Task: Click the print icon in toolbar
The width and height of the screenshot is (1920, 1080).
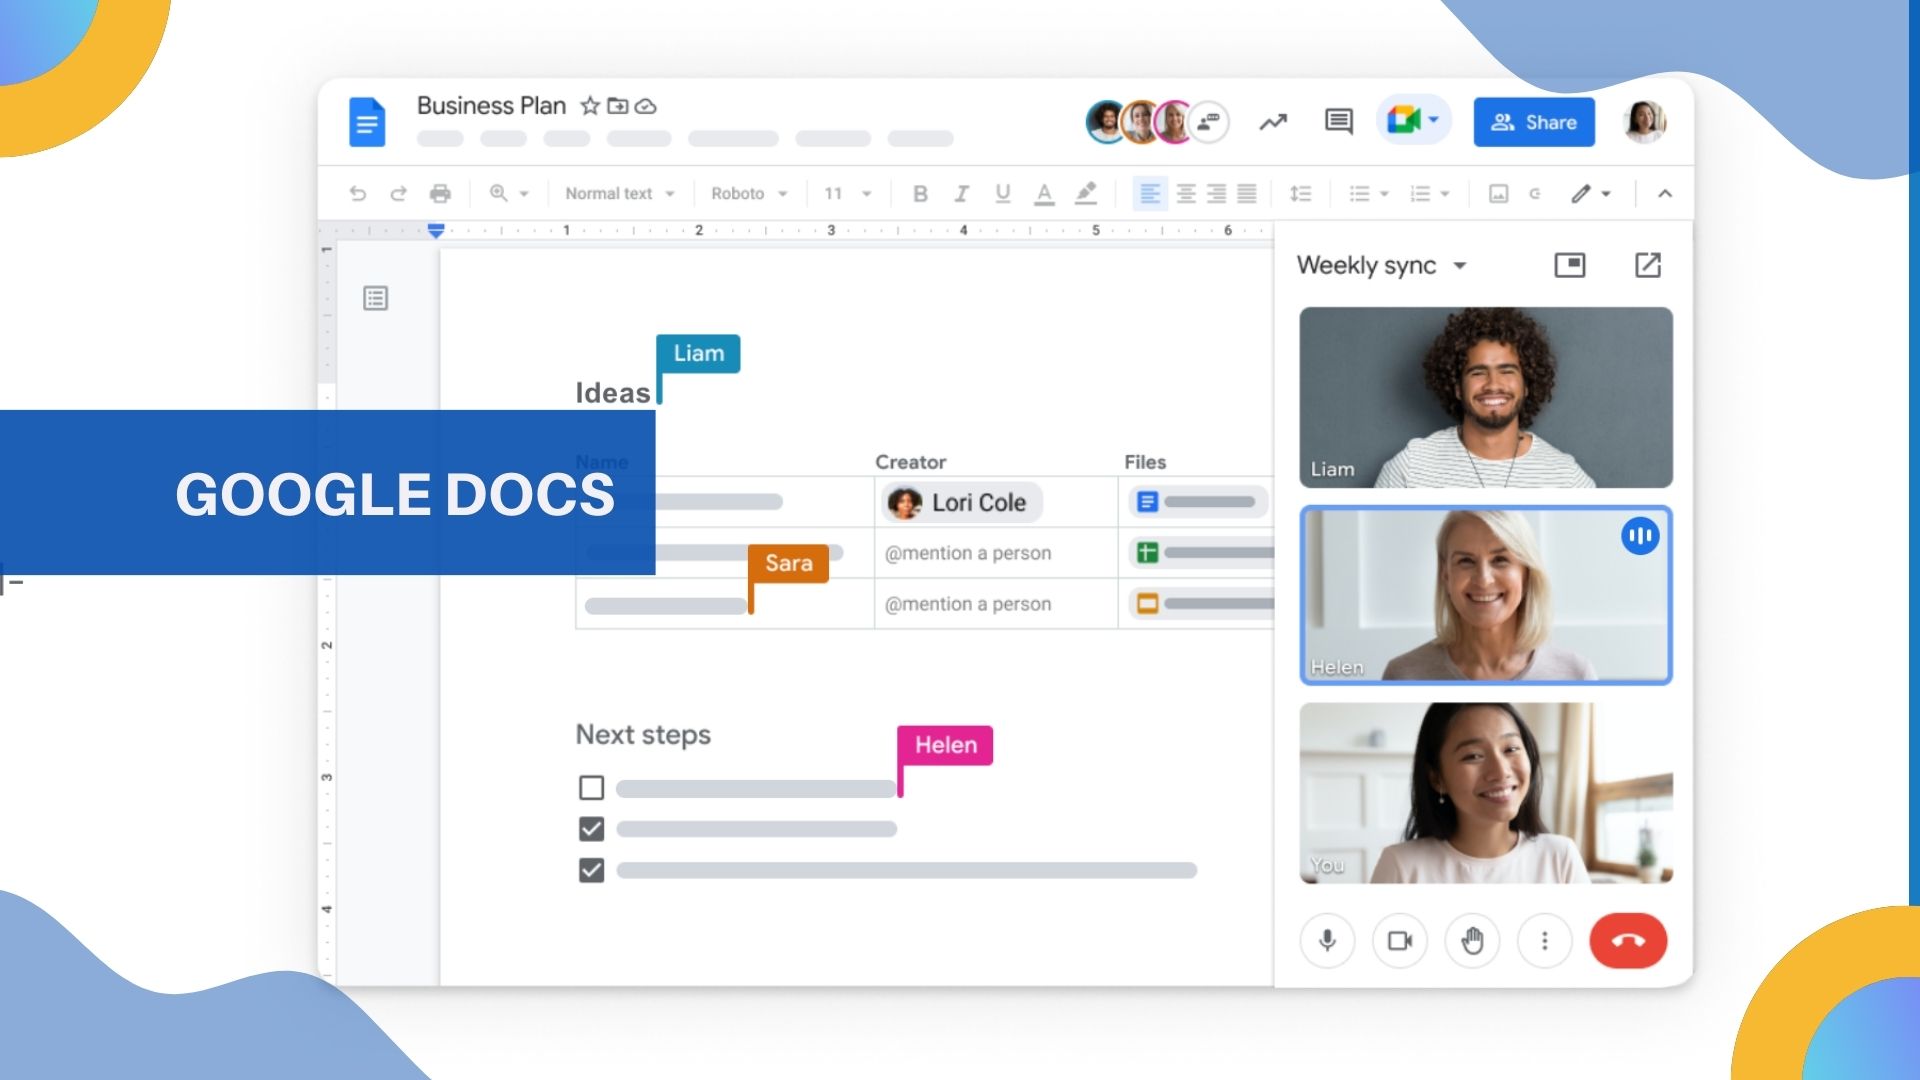Action: tap(440, 194)
